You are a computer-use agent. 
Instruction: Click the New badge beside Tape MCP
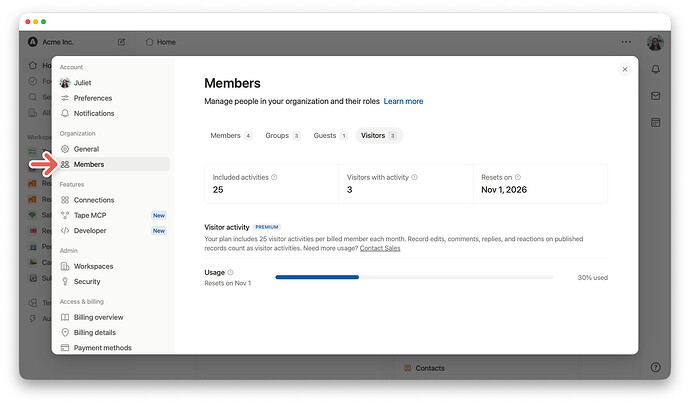pyautogui.click(x=159, y=215)
